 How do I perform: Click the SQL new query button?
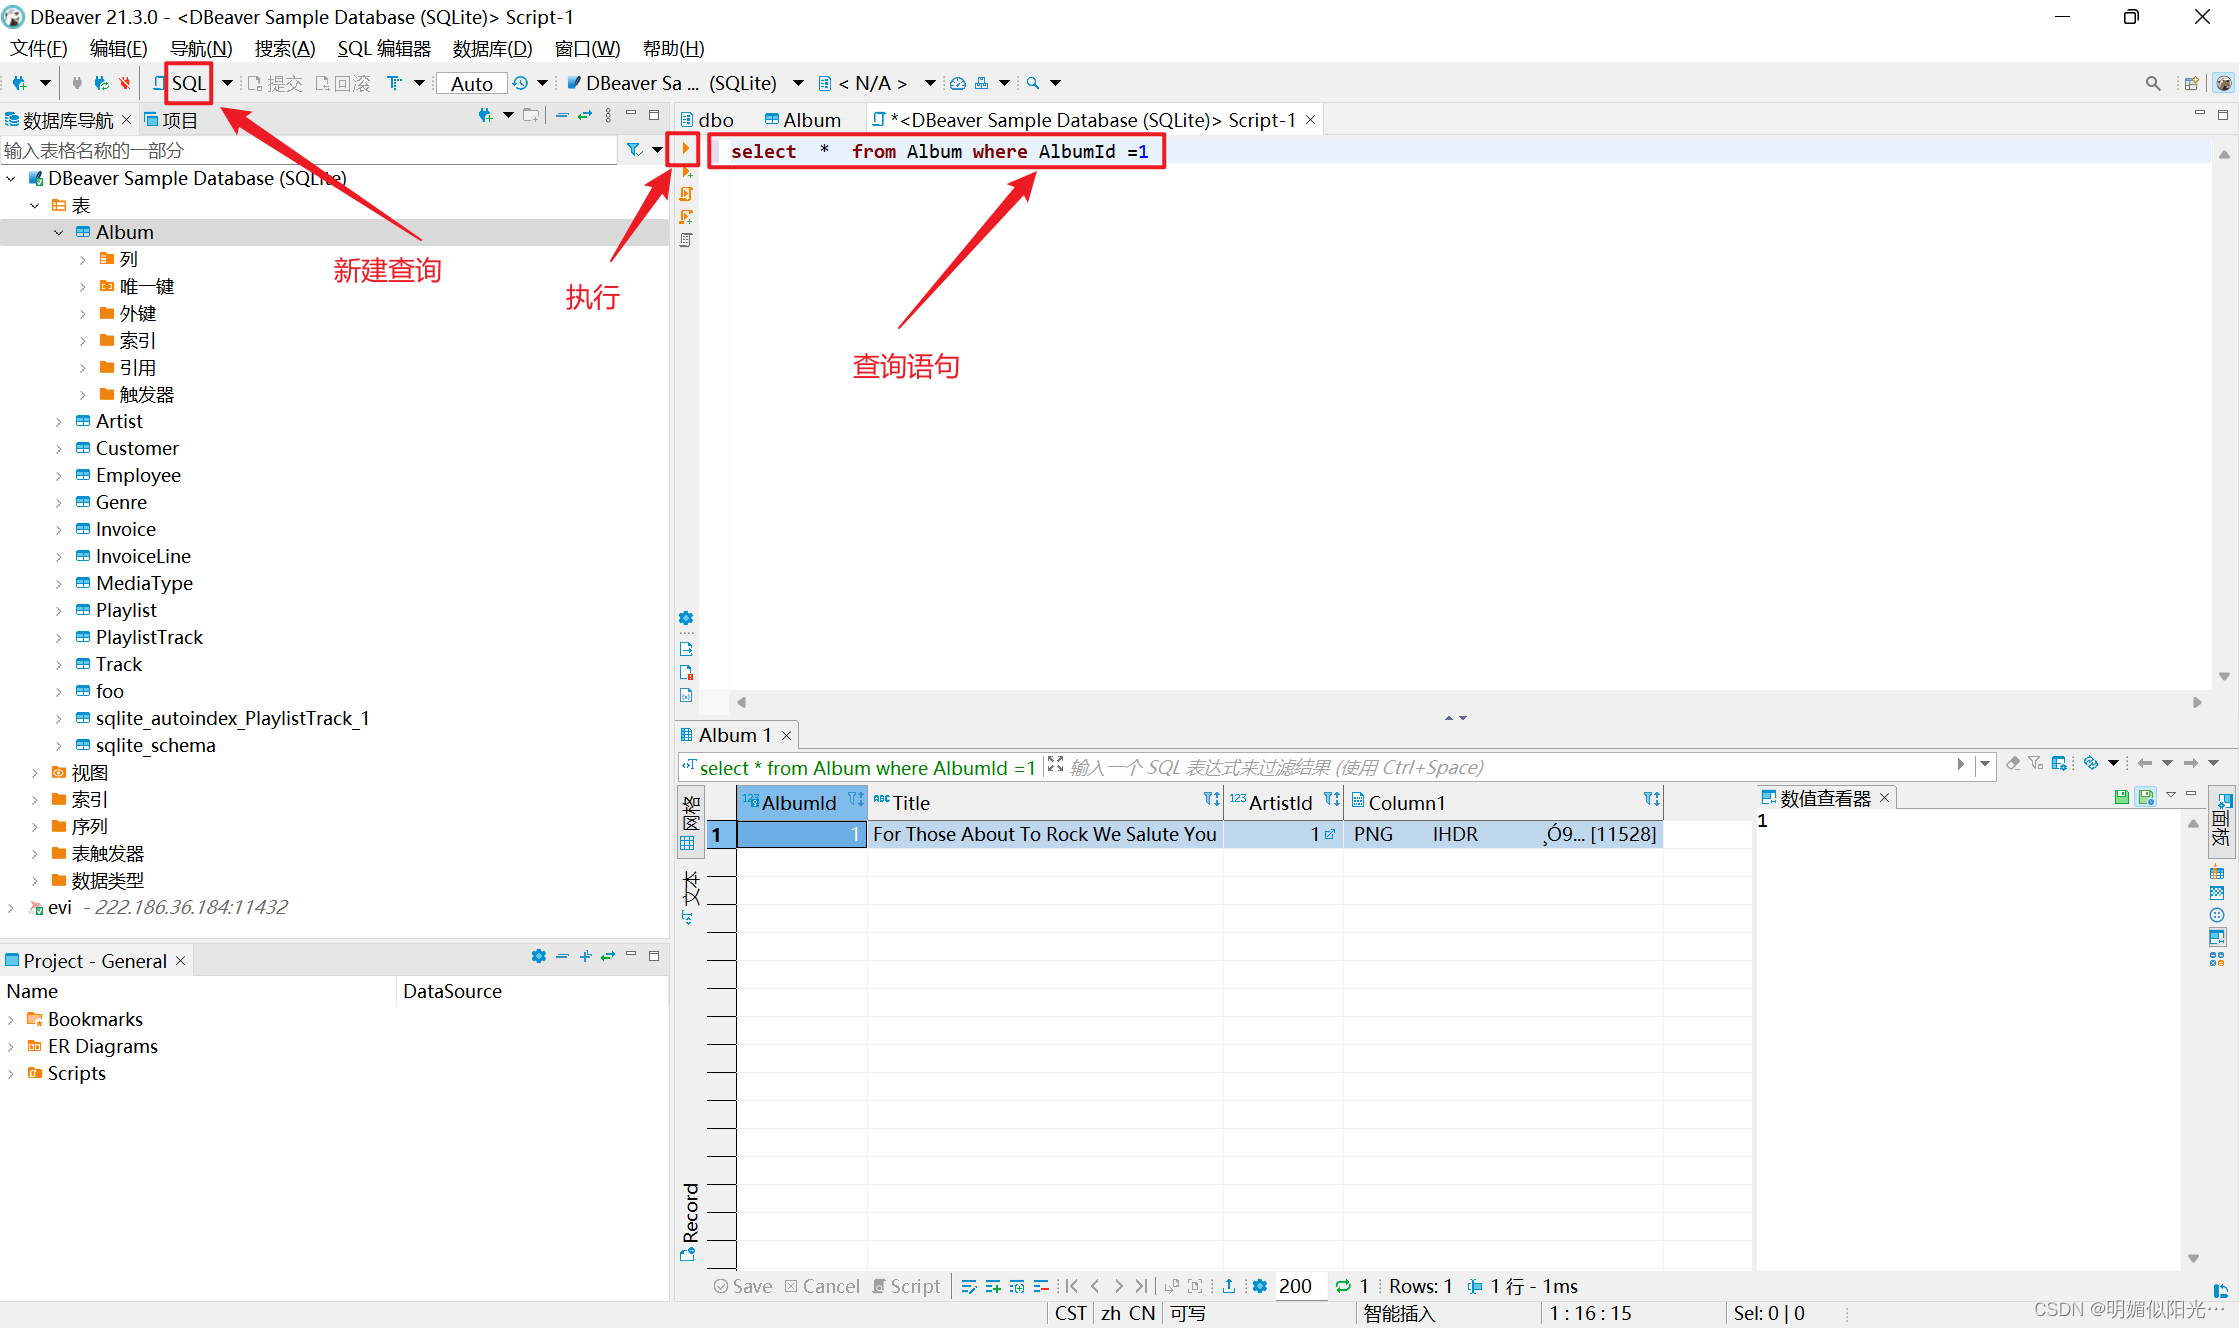click(187, 83)
